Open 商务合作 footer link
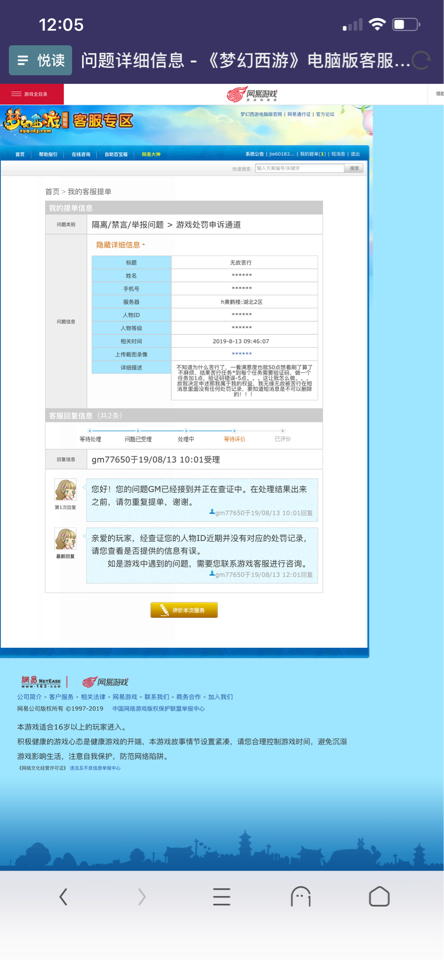The width and height of the screenshot is (444, 960). 189,697
